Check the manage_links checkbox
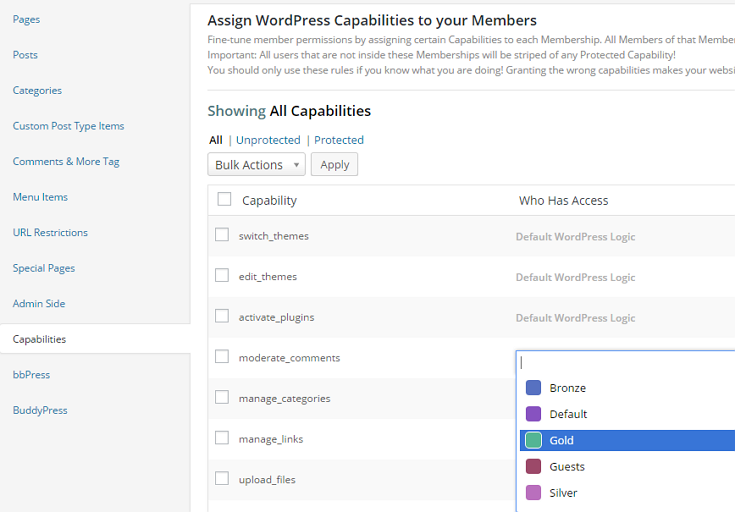The image size is (735, 512). point(222,438)
